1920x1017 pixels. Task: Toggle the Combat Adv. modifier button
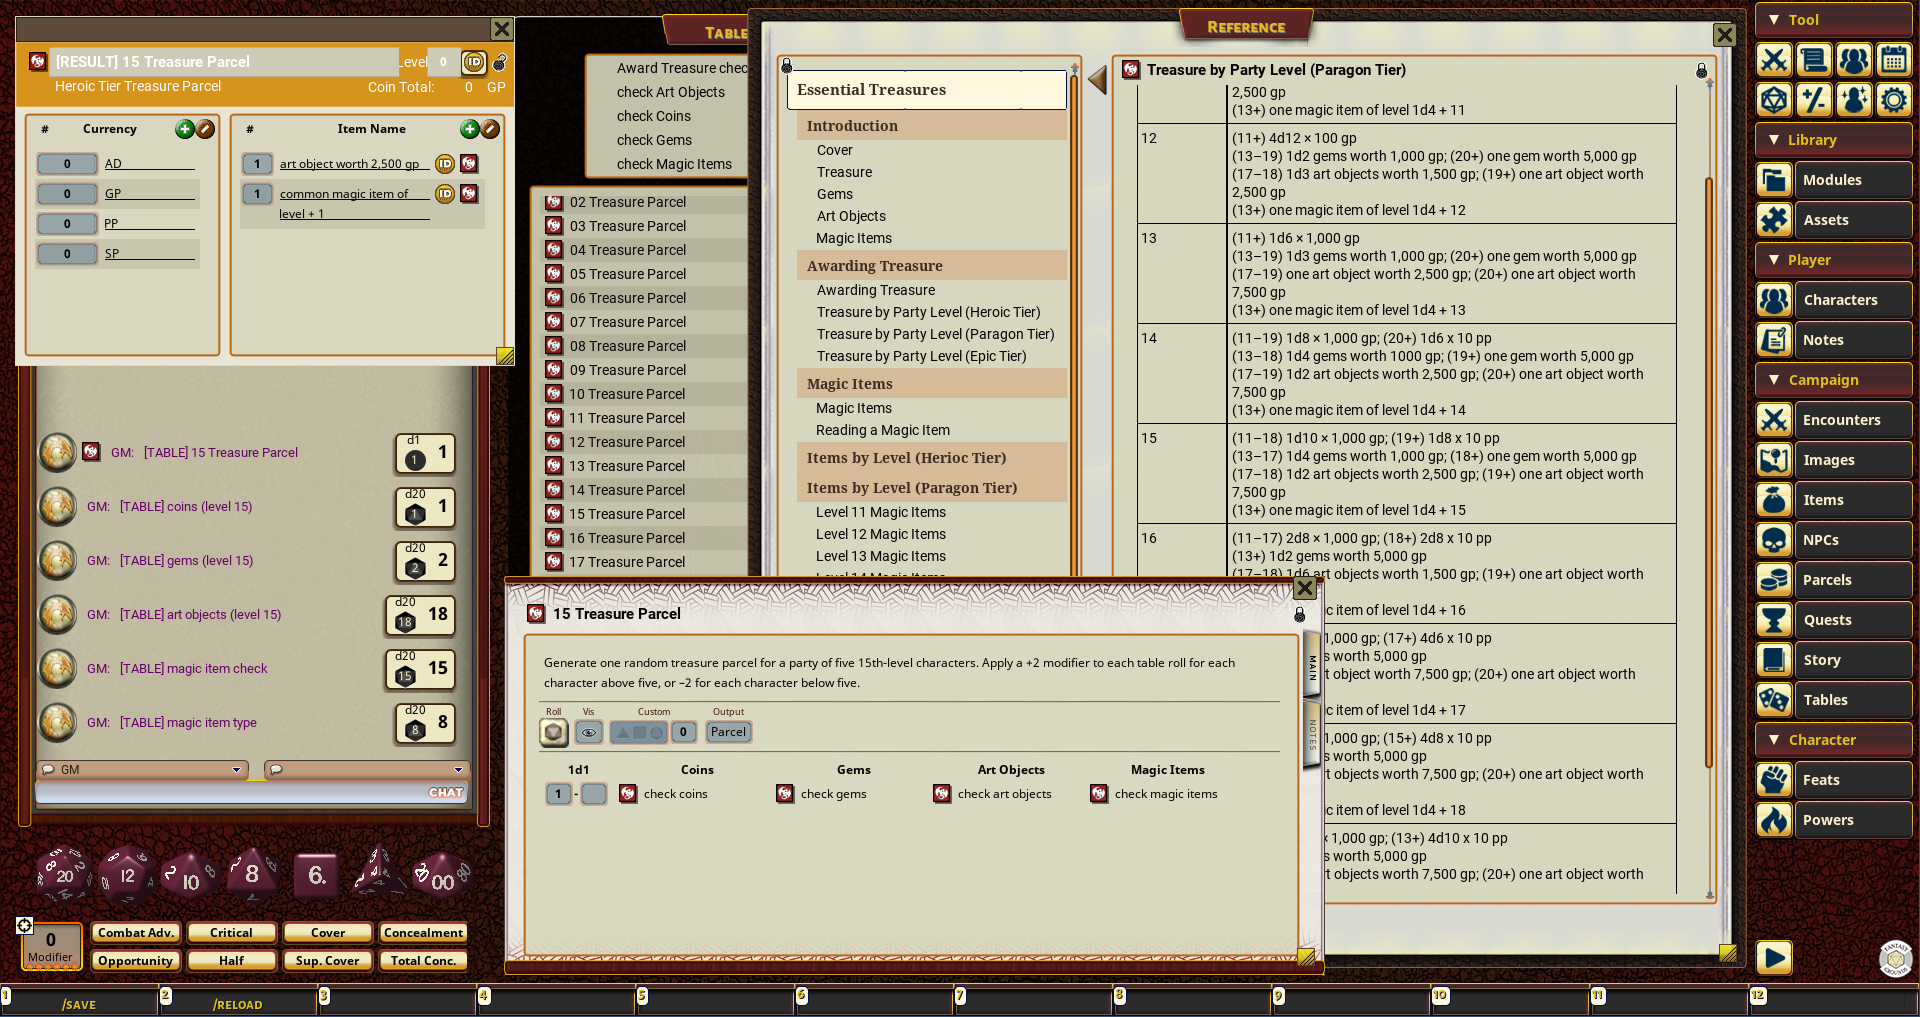point(136,933)
